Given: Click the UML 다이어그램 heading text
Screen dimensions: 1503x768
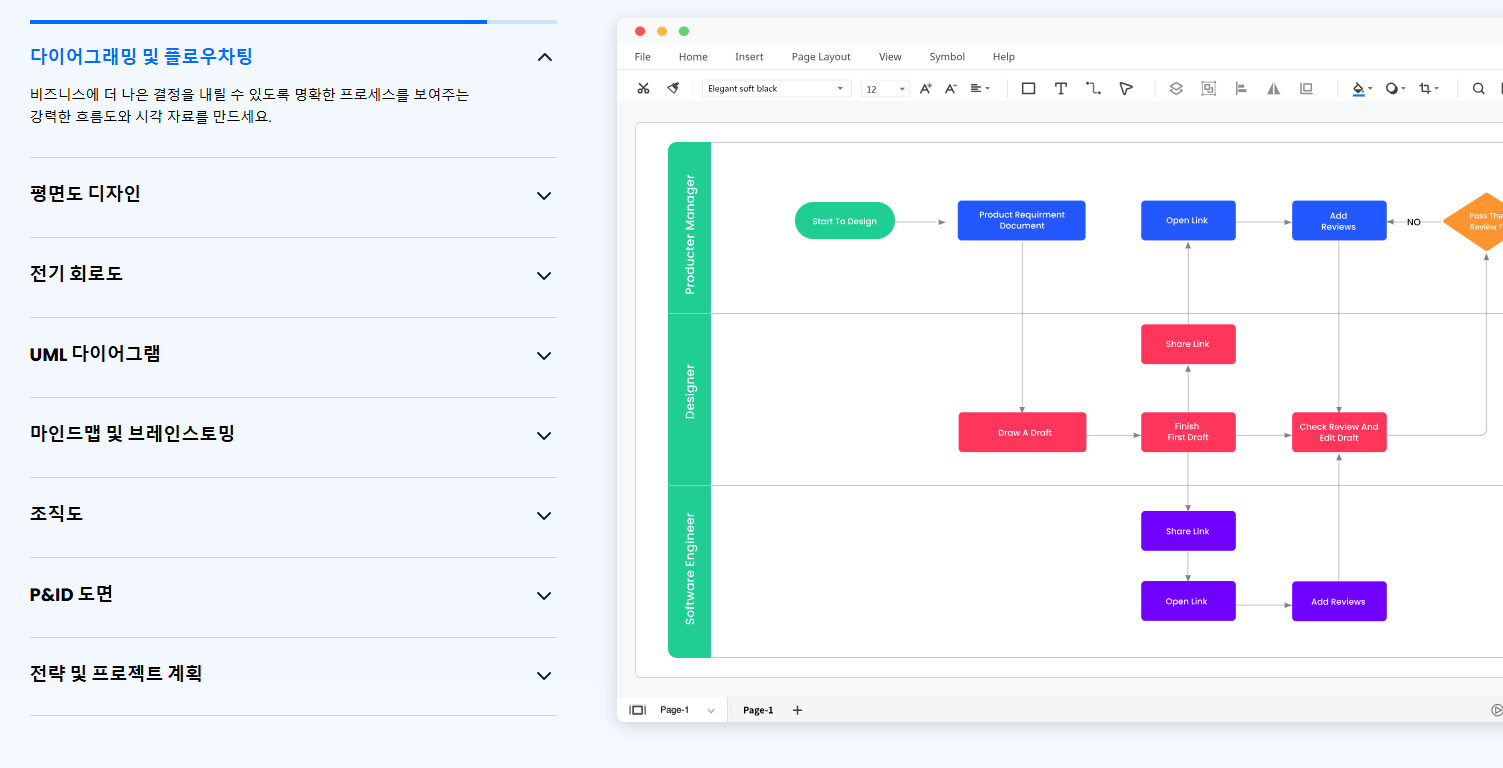Looking at the screenshot, I should [95, 354].
